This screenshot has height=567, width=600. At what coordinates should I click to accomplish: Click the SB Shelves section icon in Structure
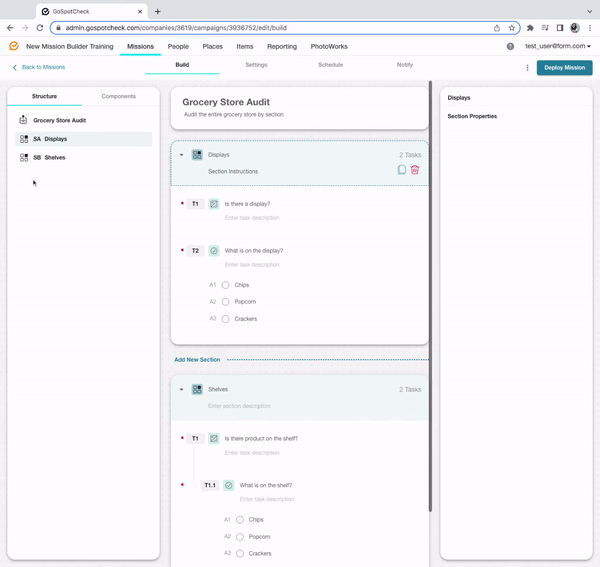pos(24,158)
